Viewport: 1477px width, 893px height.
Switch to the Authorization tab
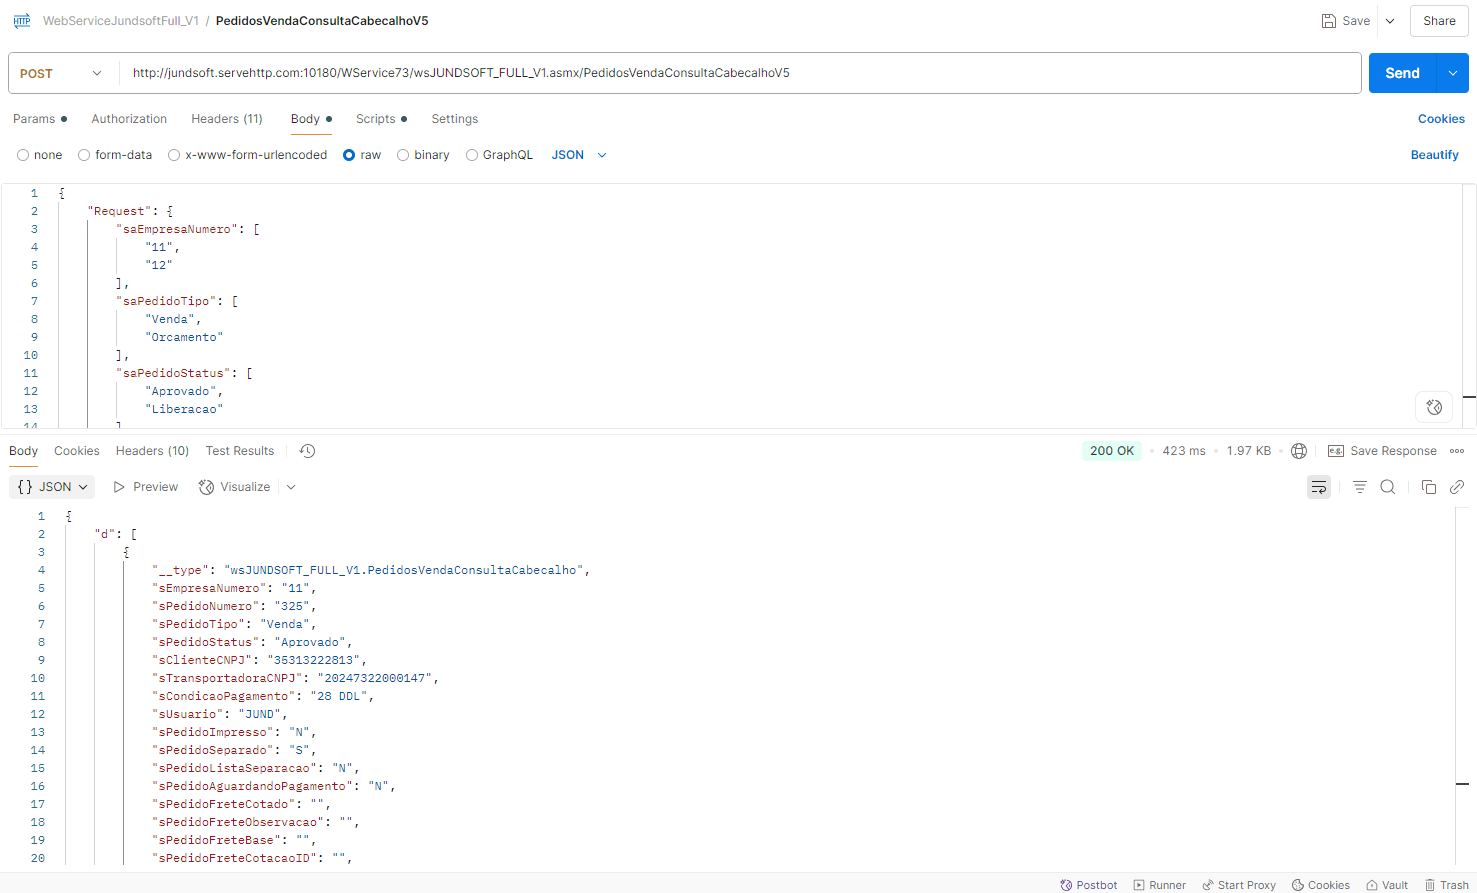(x=129, y=119)
